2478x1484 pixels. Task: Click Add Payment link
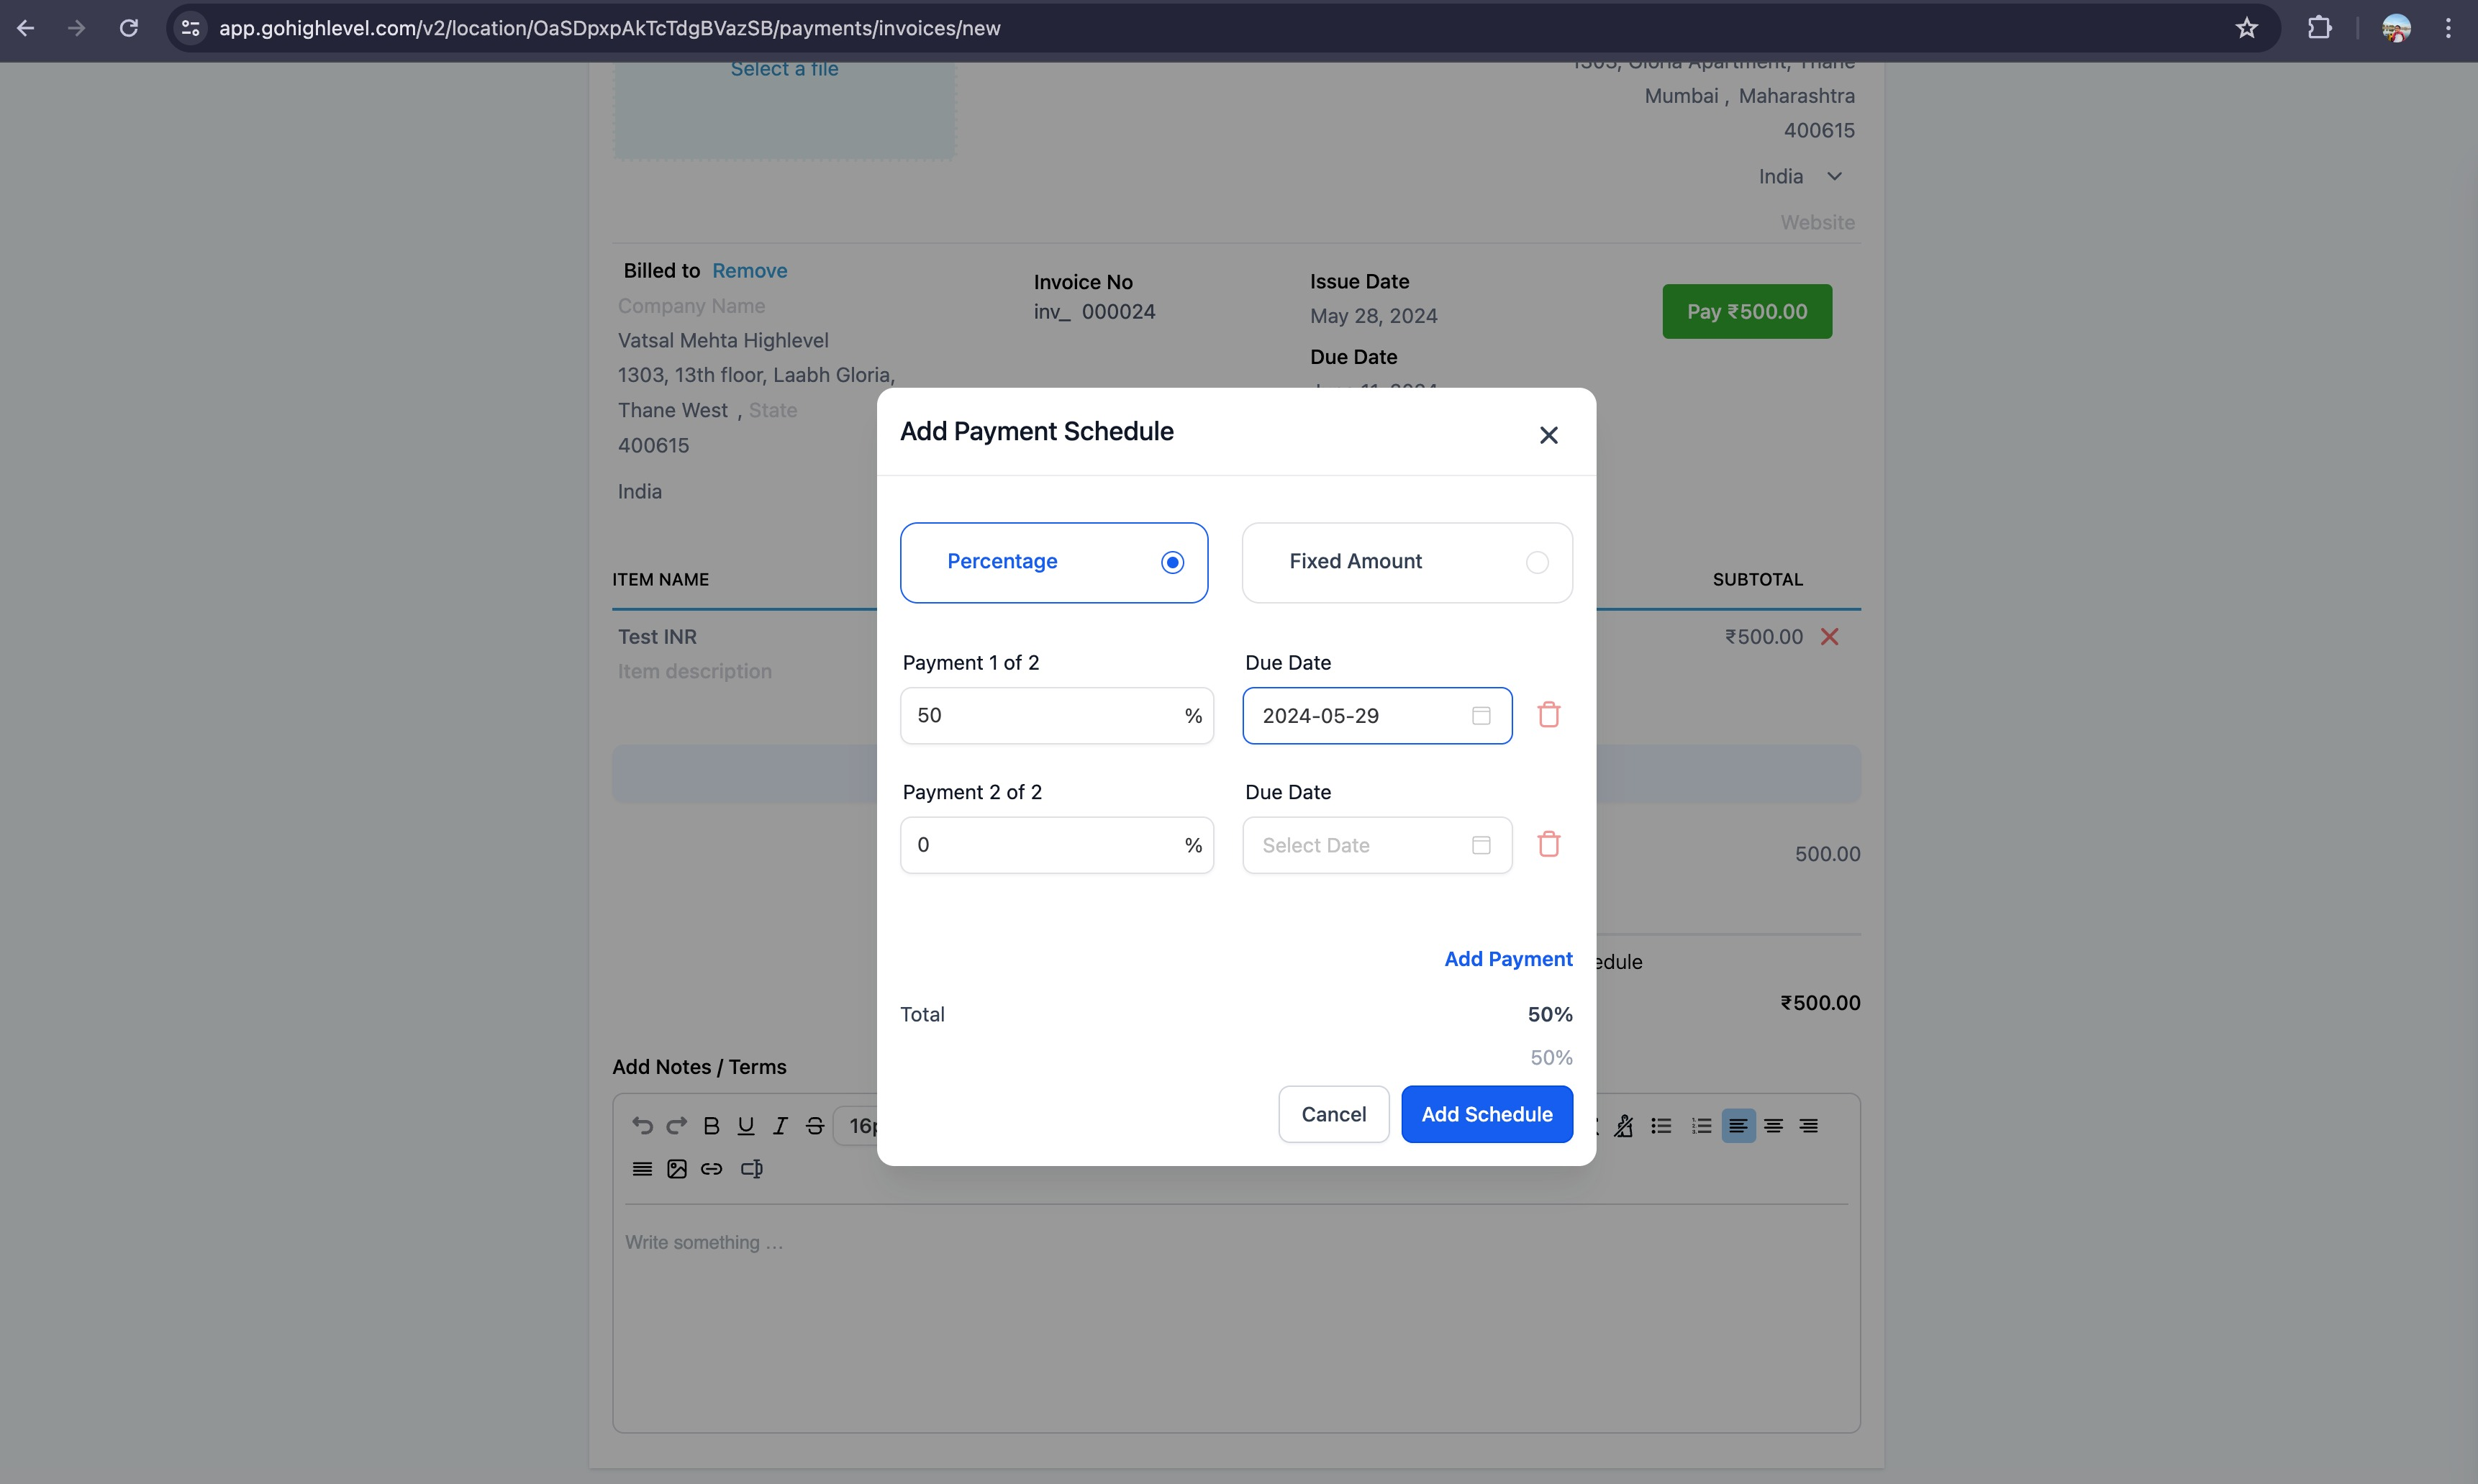tap(1507, 959)
